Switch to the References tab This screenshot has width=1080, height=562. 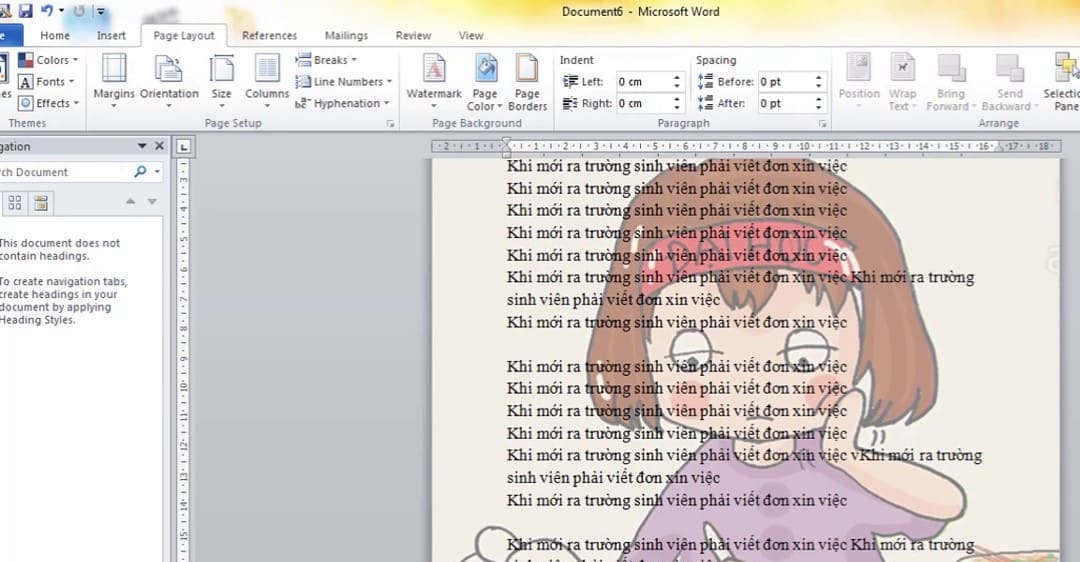(x=269, y=36)
